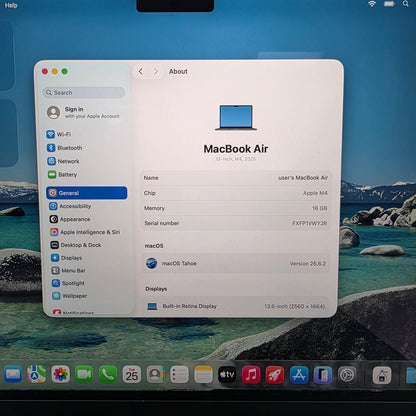This screenshot has height=416, width=416.
Task: Go forward with the right chevron button
Action: [156, 71]
